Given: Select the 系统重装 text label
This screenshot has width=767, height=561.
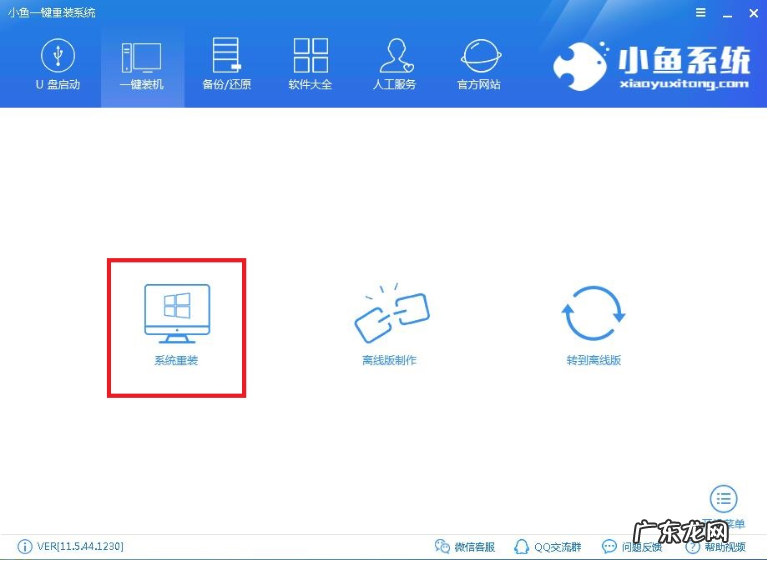Looking at the screenshot, I should [x=176, y=360].
